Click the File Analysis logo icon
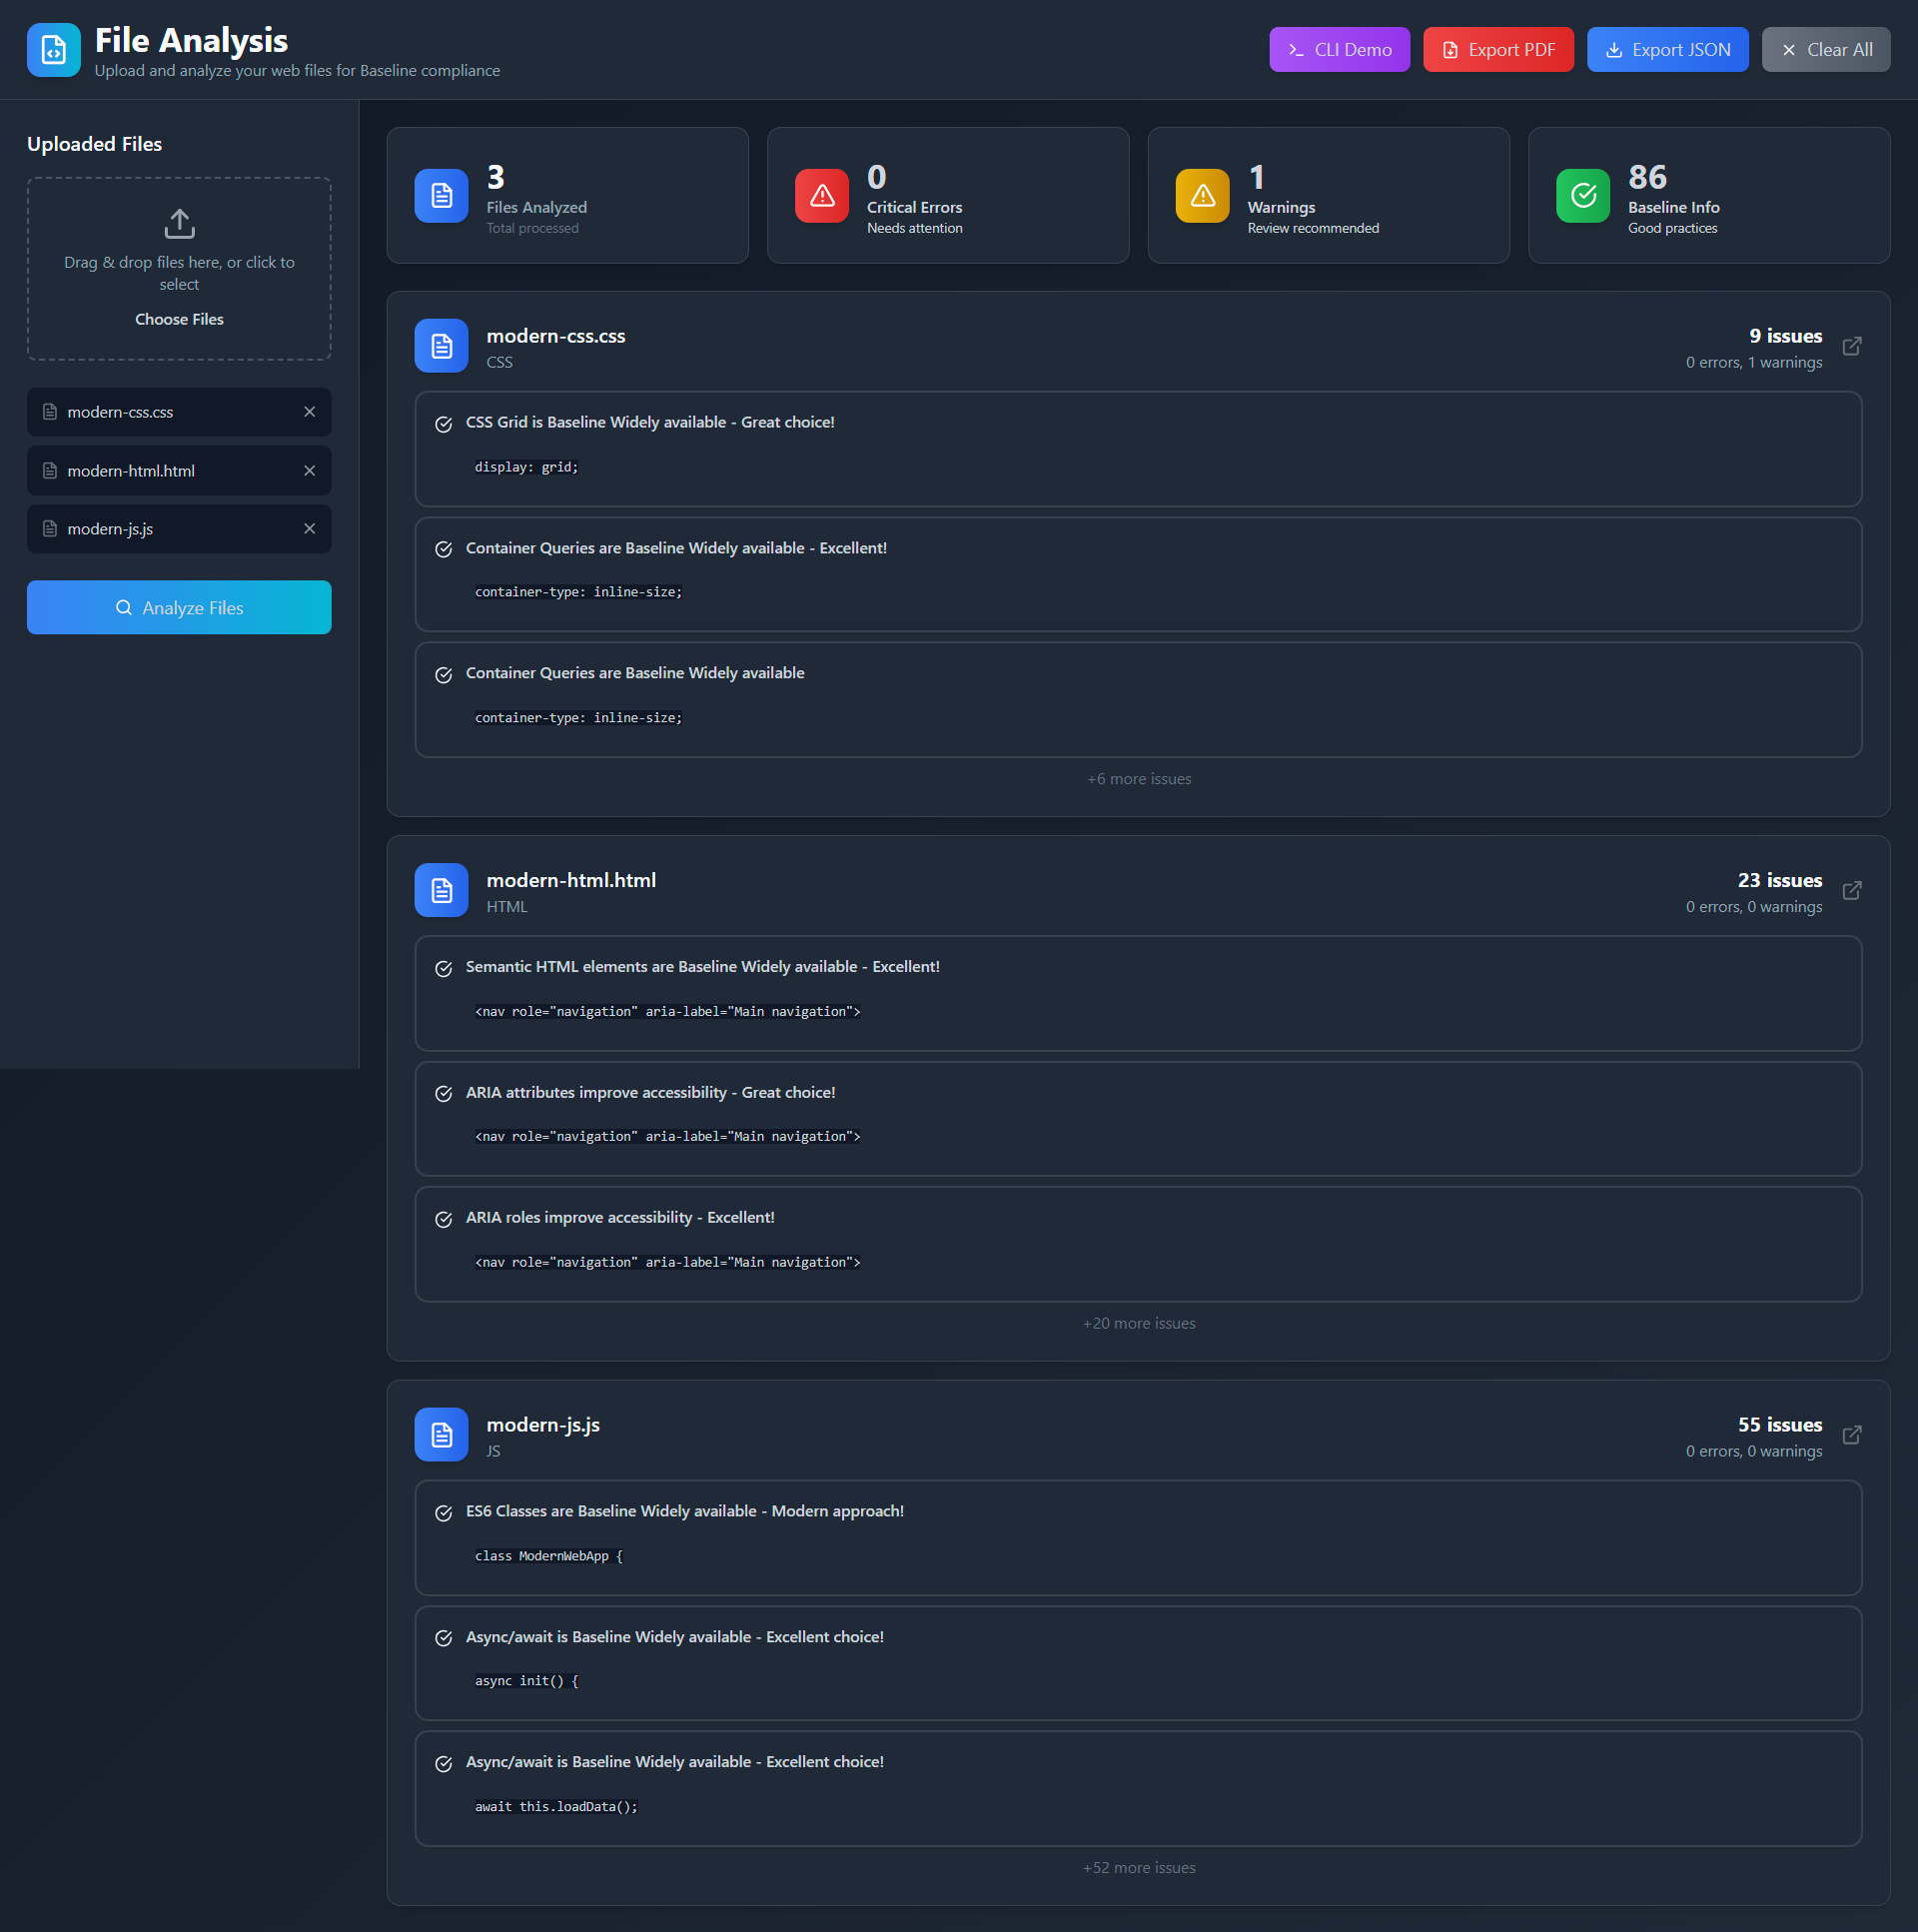1918x1932 pixels. pyautogui.click(x=54, y=50)
